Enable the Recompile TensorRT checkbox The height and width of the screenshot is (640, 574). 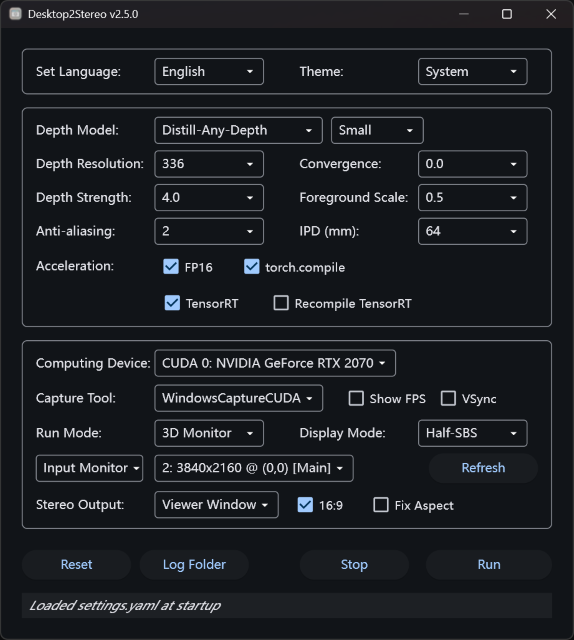pyautogui.click(x=281, y=303)
